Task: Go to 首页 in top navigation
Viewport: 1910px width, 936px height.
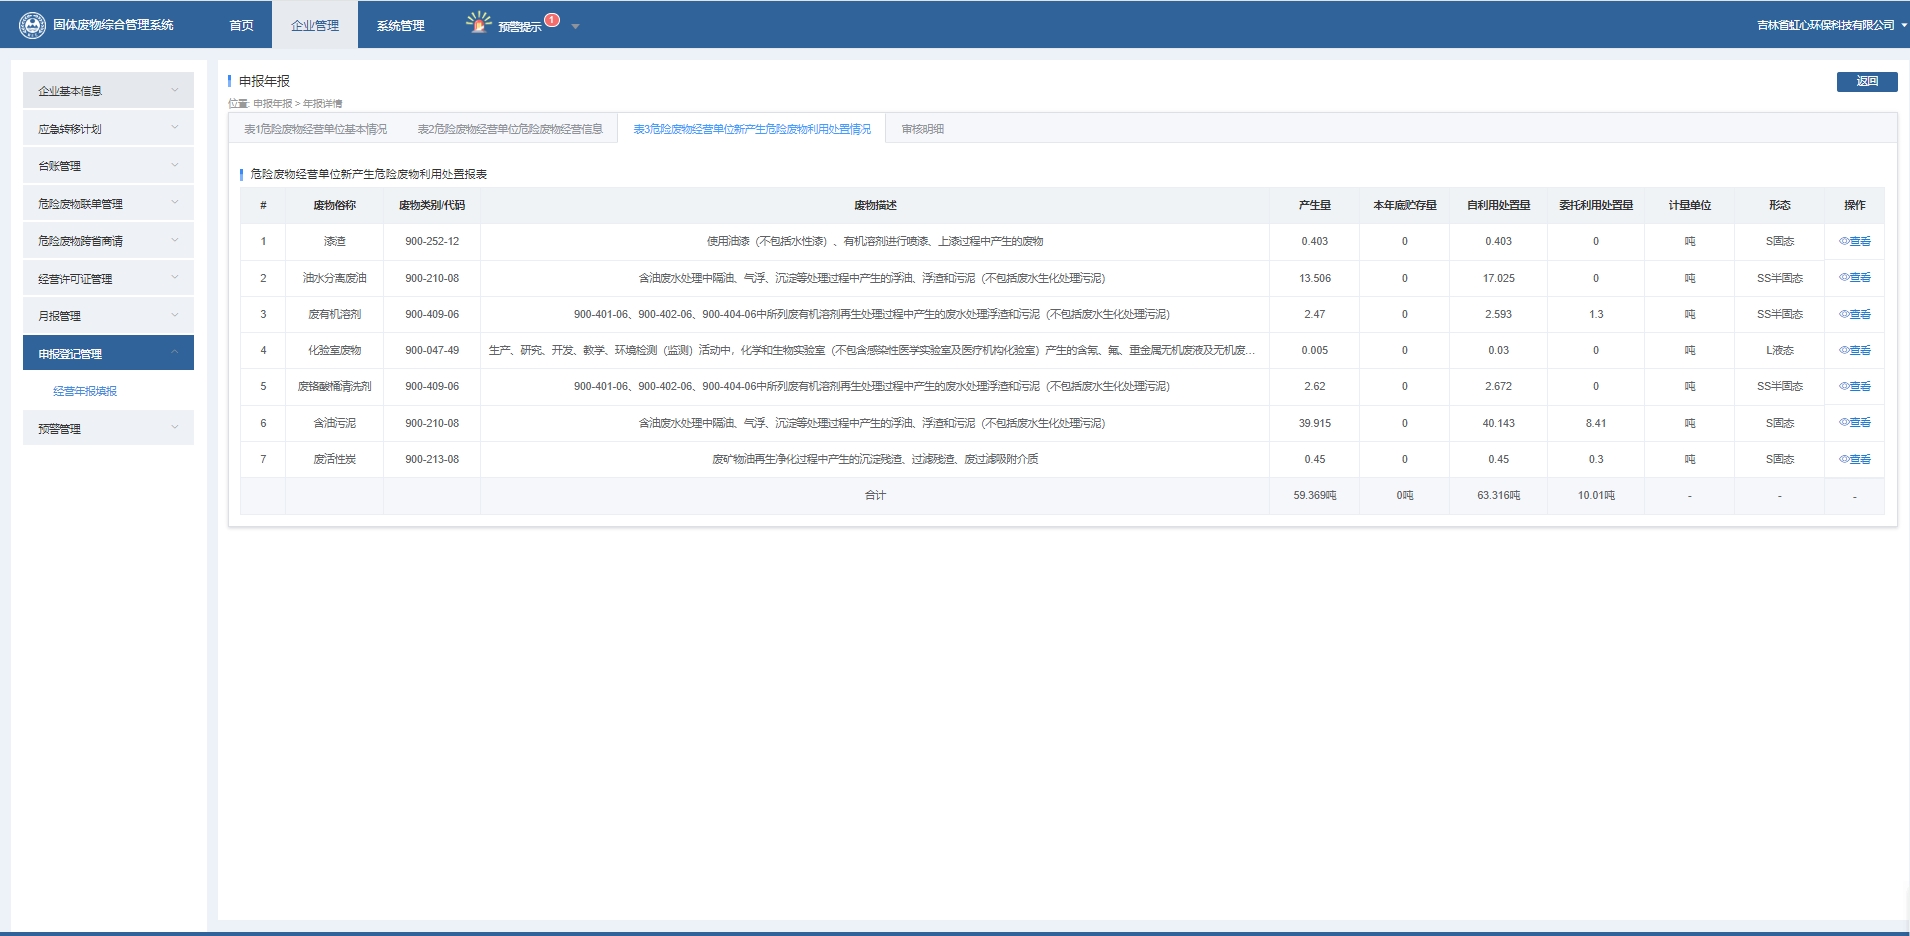Action: click(x=241, y=25)
